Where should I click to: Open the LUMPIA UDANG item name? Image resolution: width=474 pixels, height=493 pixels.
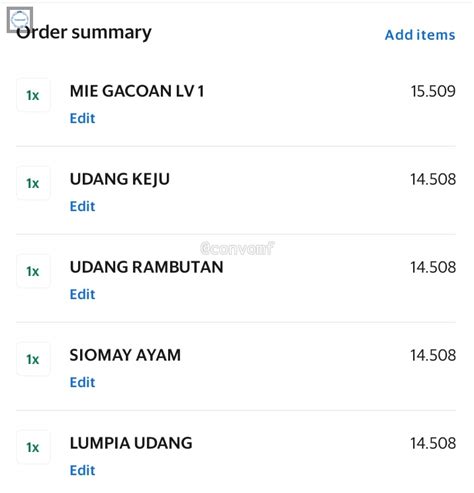(131, 443)
